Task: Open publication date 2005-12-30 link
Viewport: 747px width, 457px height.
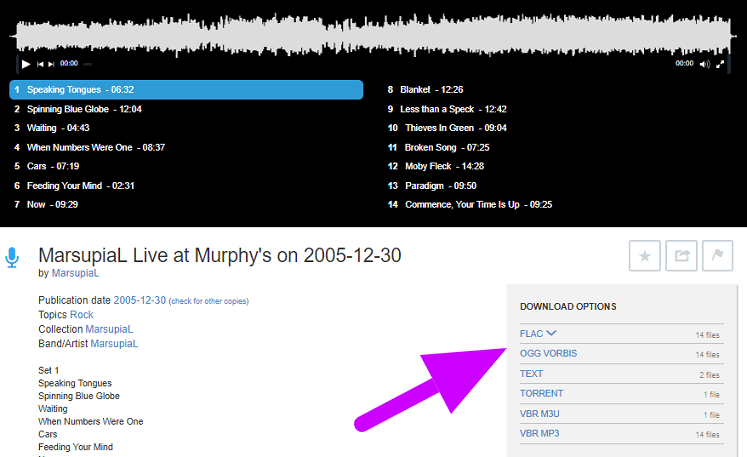Action: point(140,300)
